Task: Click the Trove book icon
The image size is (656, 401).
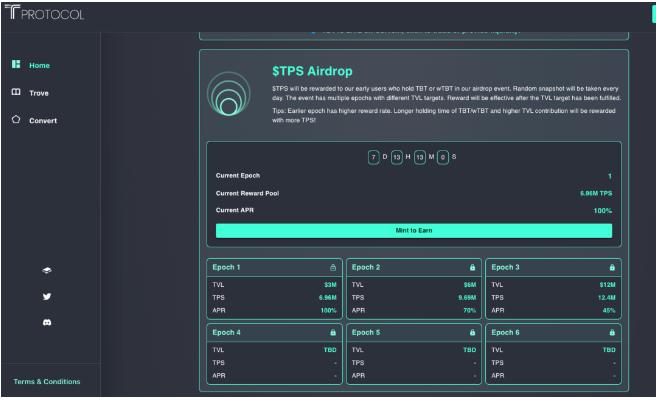Action: click(16, 92)
